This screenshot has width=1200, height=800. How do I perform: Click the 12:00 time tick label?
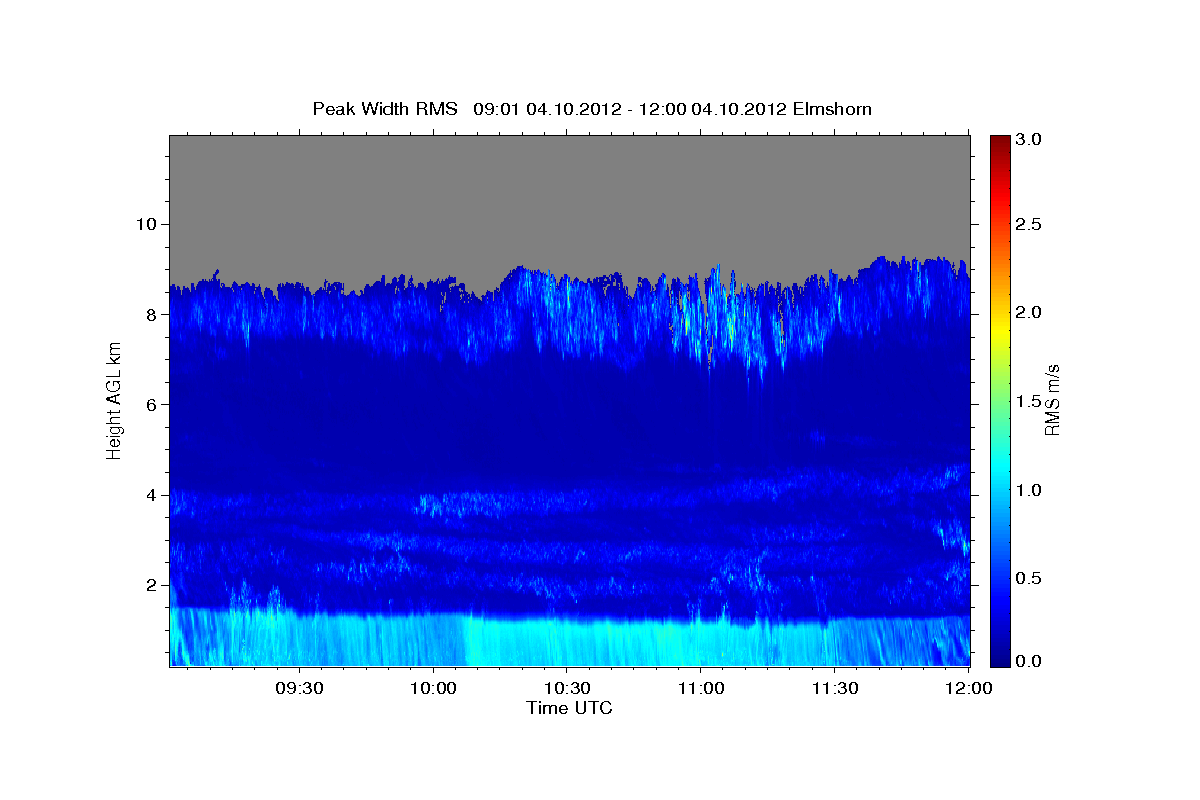pos(968,689)
